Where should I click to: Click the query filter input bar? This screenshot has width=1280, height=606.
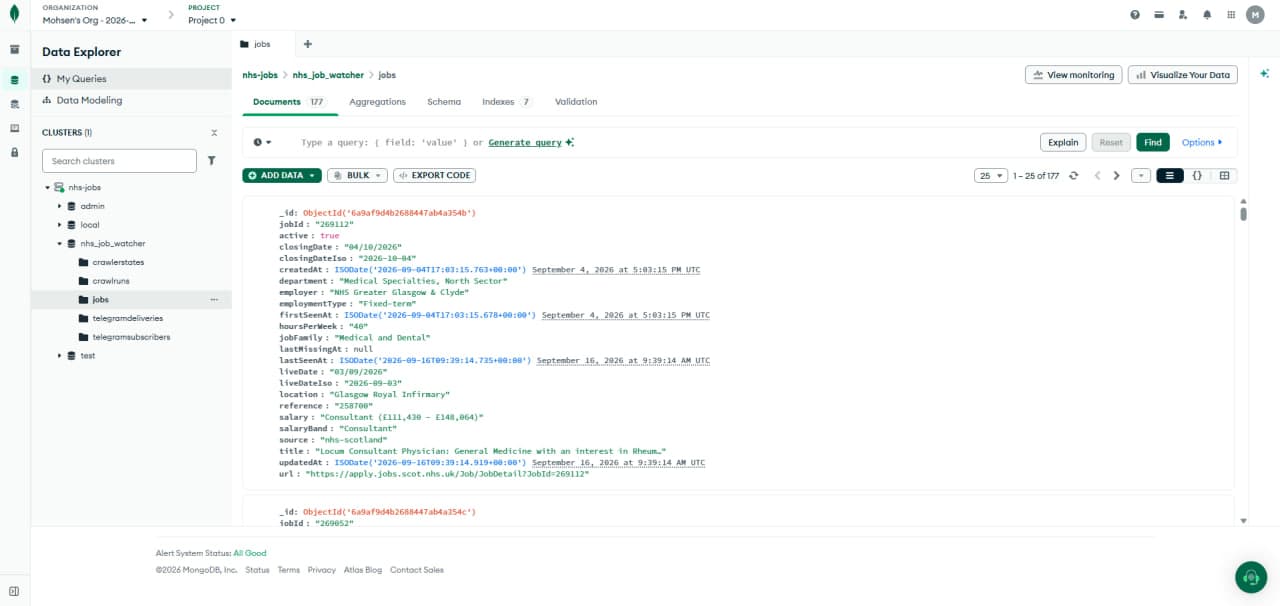click(660, 143)
